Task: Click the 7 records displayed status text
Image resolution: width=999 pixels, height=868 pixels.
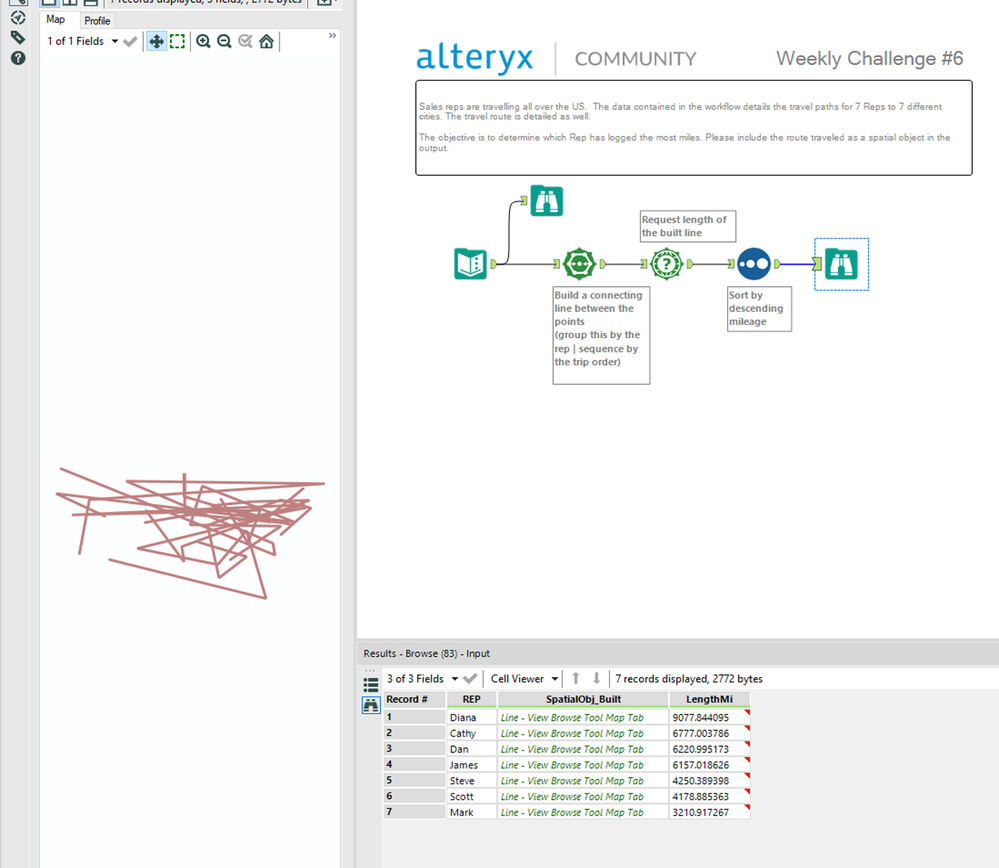Action: pos(689,679)
